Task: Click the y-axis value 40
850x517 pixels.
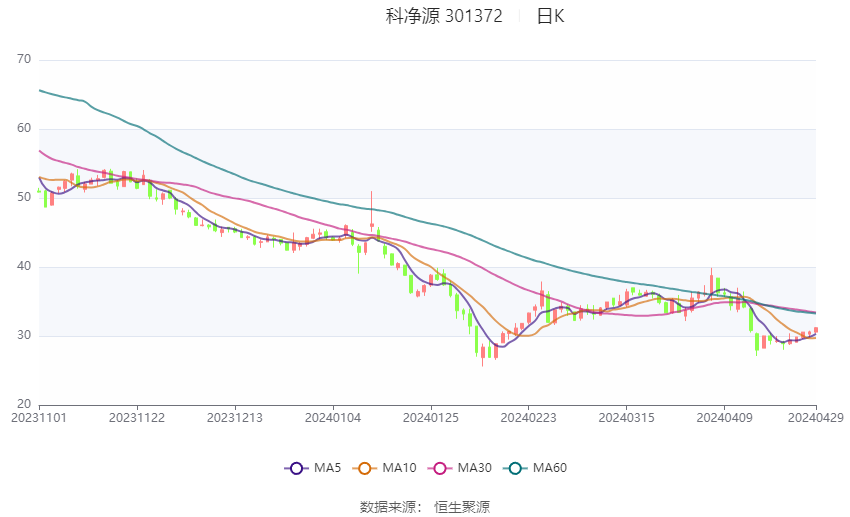Action: pos(24,266)
